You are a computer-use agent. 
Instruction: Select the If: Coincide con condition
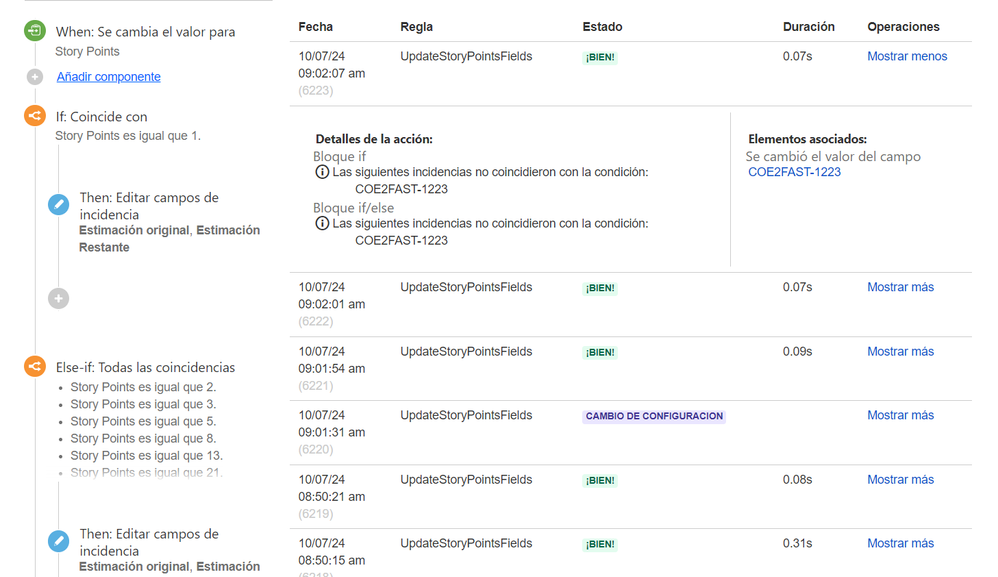101,116
